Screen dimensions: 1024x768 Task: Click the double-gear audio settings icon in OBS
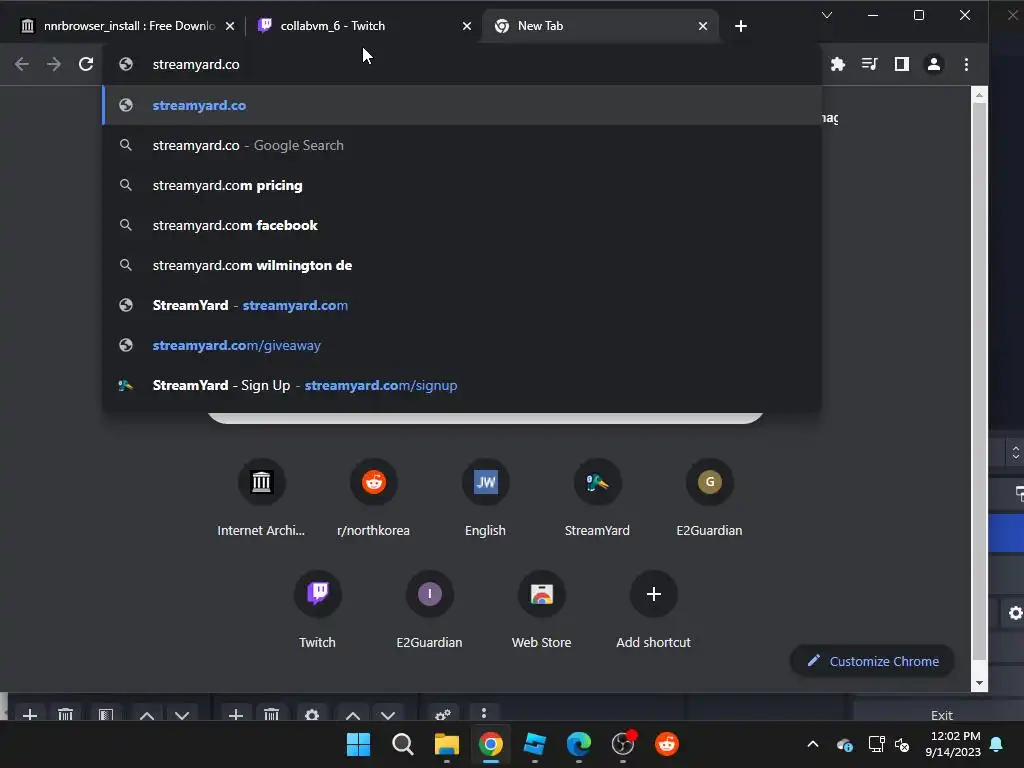[443, 714]
